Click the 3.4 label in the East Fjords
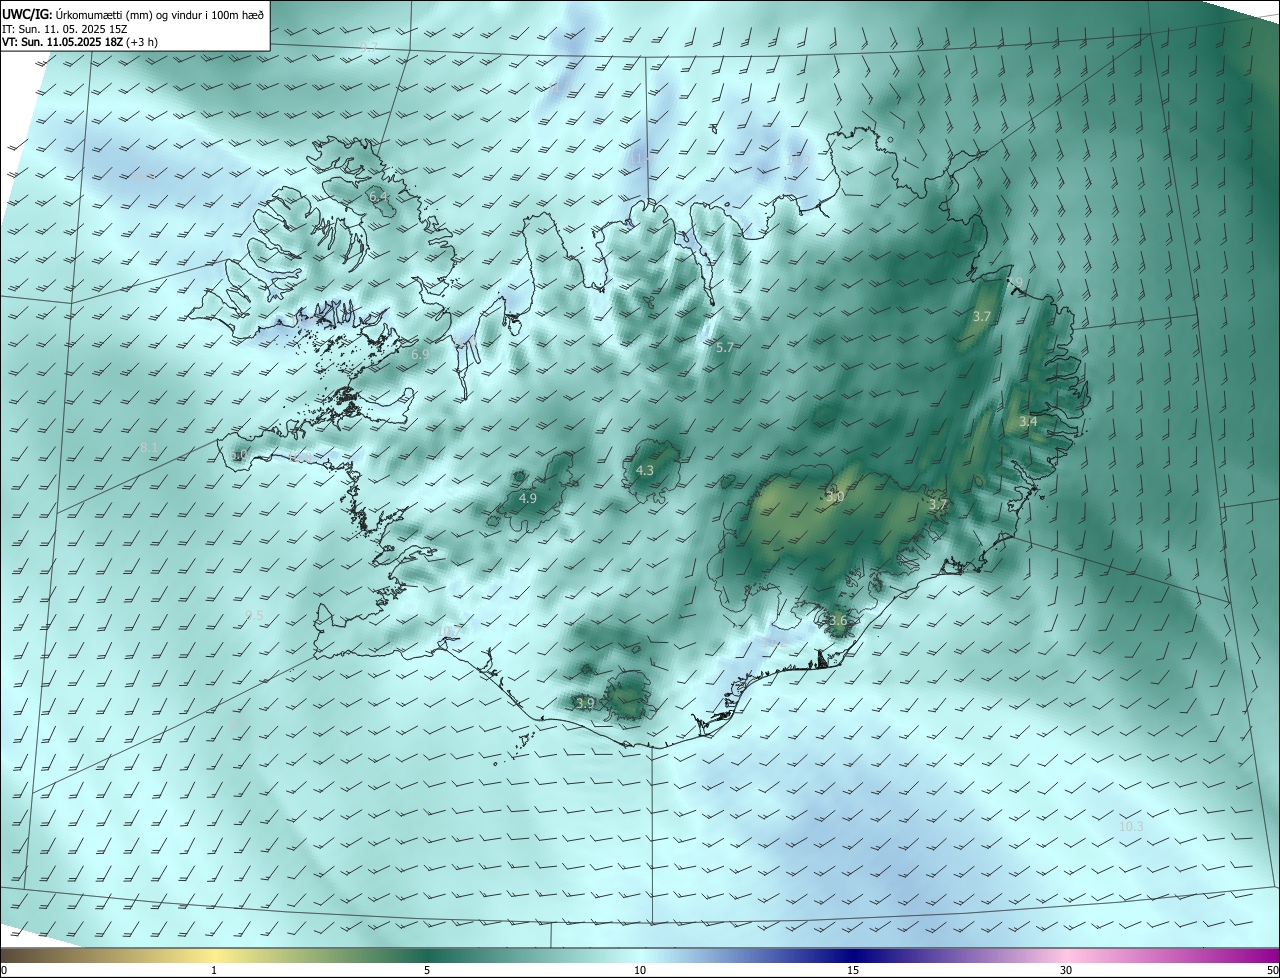 point(1028,422)
